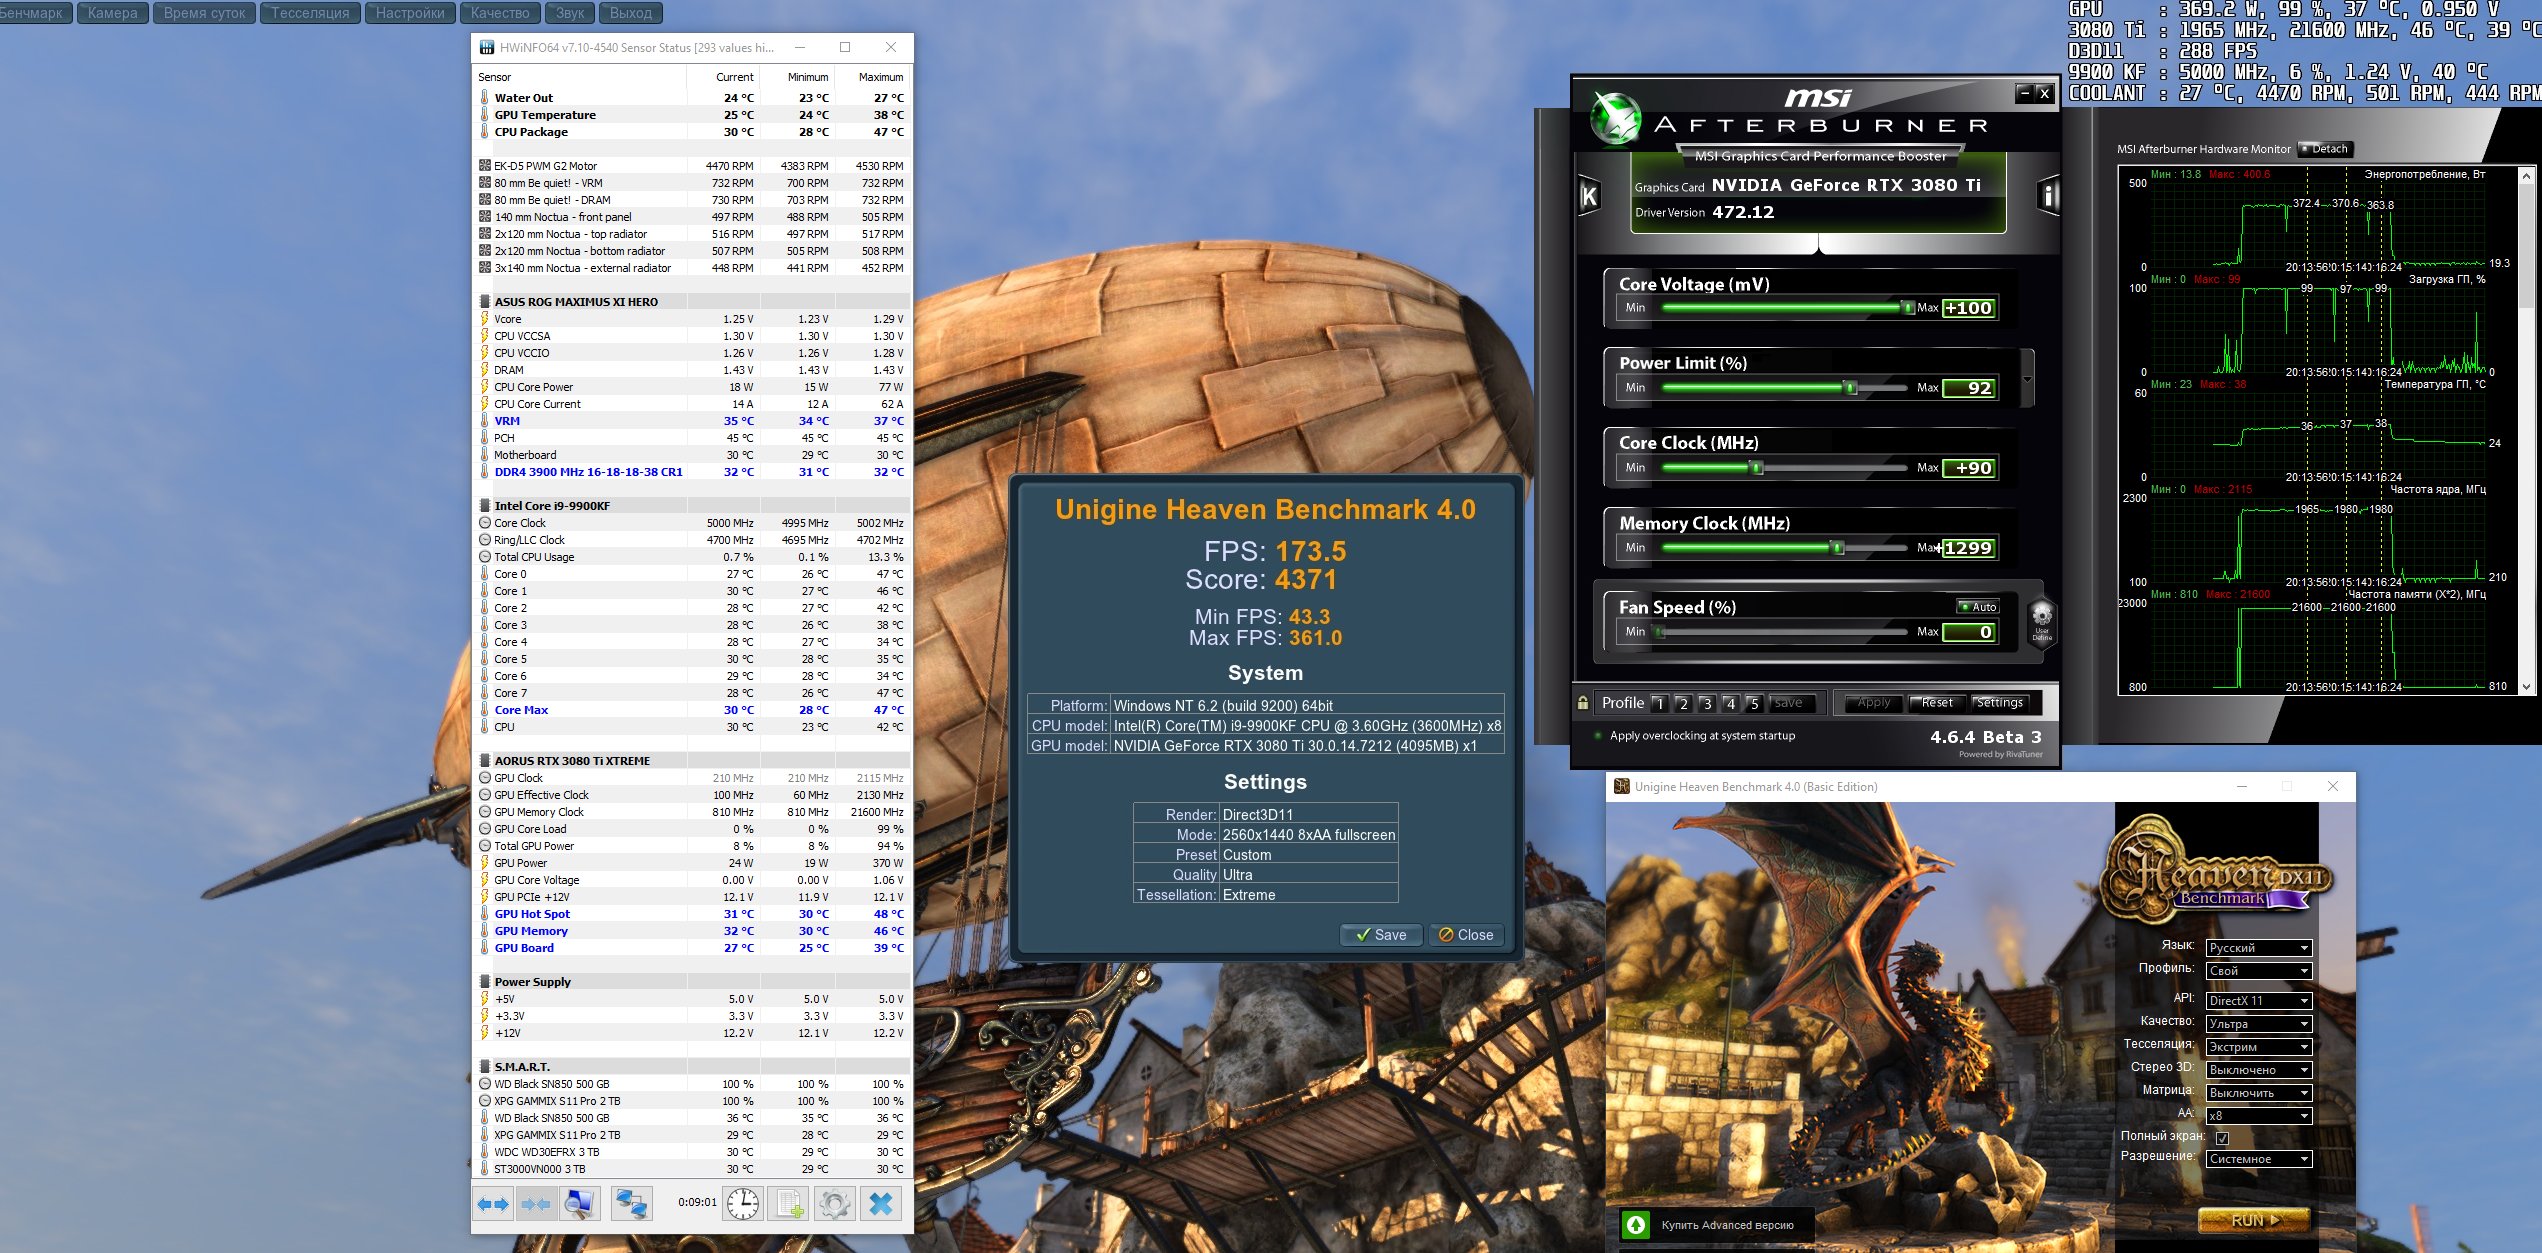Open the Stereo 3D dropdown in Heaven

click(x=2259, y=1070)
